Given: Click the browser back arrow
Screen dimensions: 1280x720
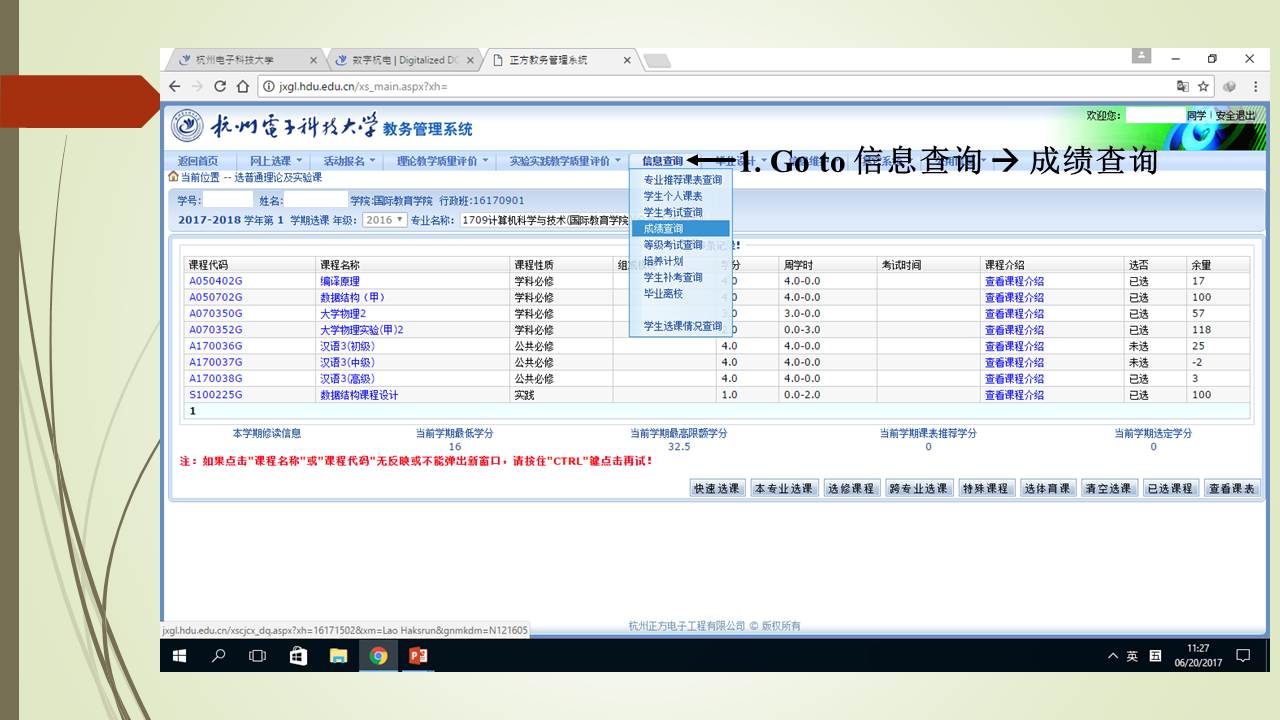Looking at the screenshot, I should pyautogui.click(x=175, y=87).
